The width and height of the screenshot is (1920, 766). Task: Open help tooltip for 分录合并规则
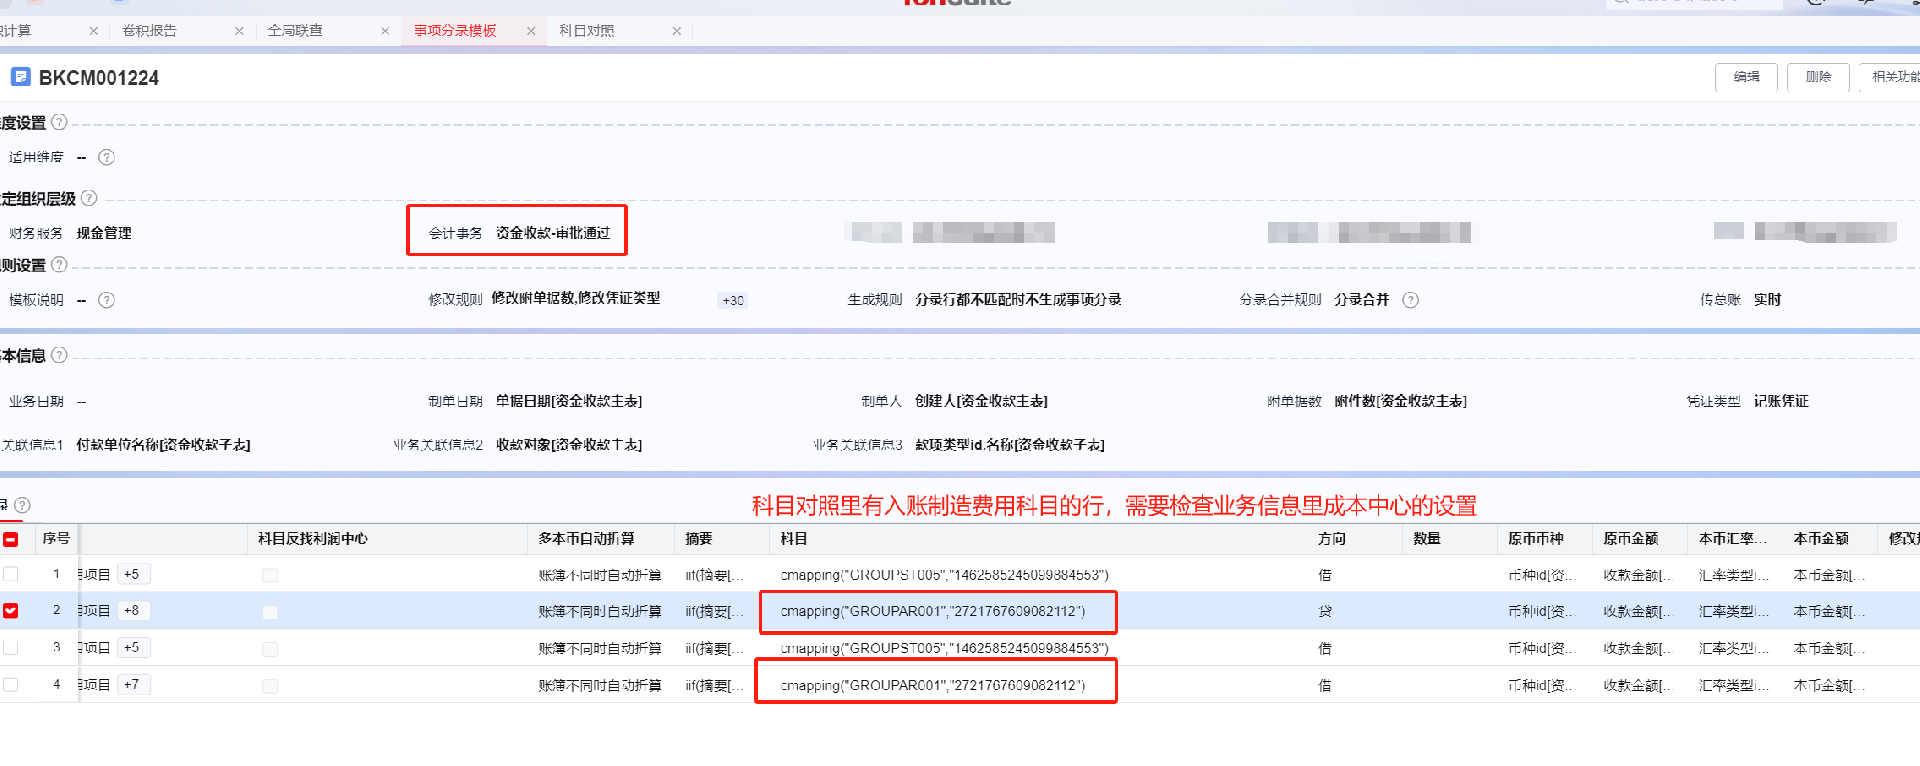coord(1410,300)
